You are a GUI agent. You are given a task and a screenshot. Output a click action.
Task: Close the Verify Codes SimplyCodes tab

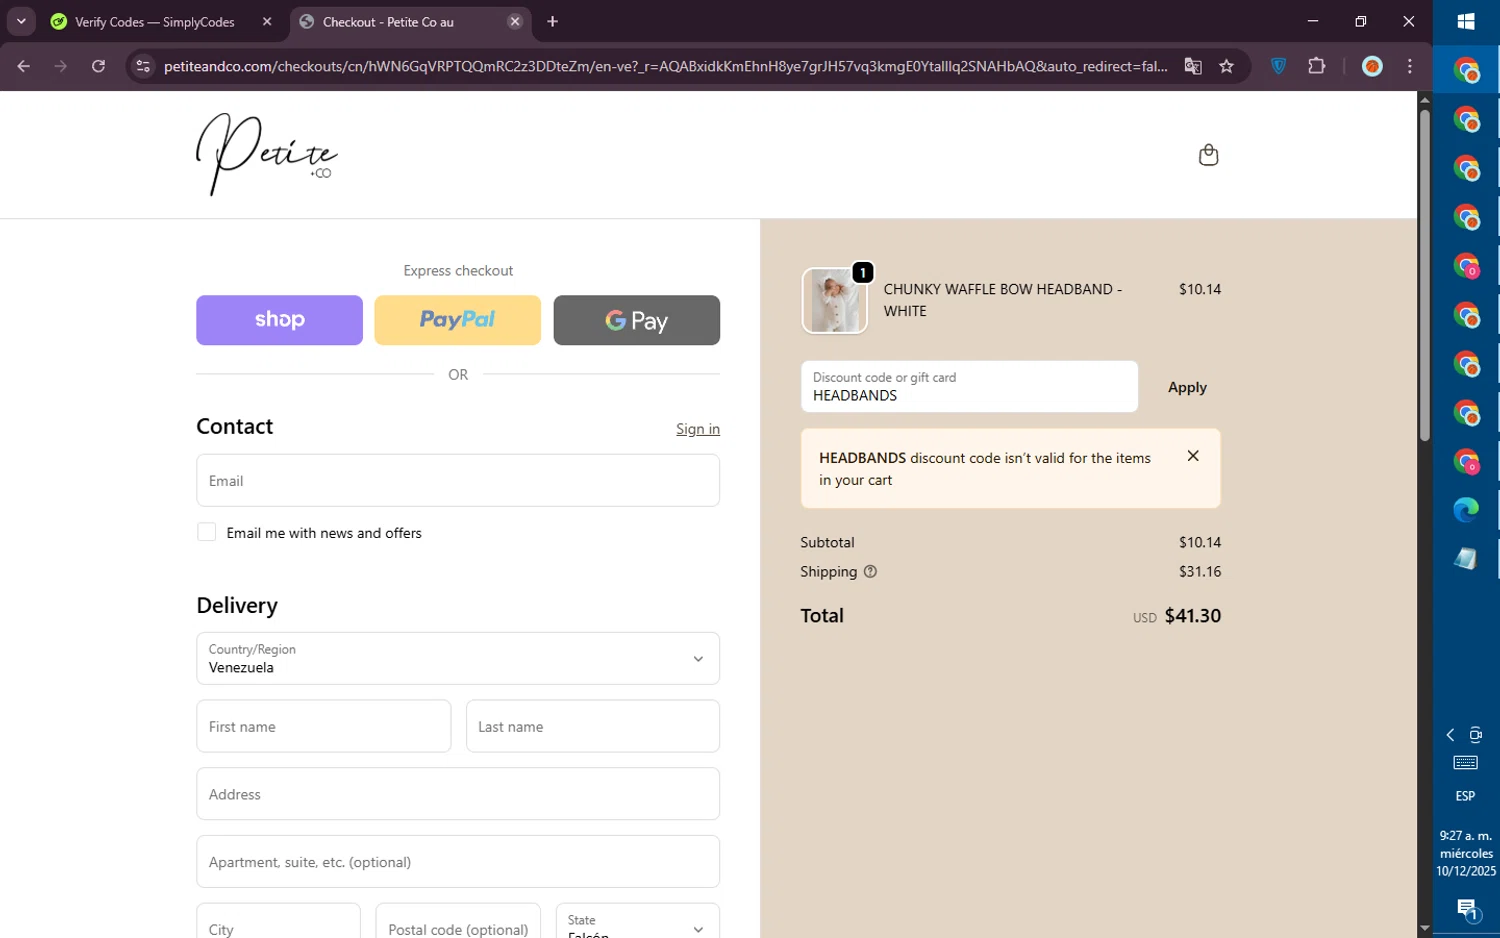[x=267, y=21]
